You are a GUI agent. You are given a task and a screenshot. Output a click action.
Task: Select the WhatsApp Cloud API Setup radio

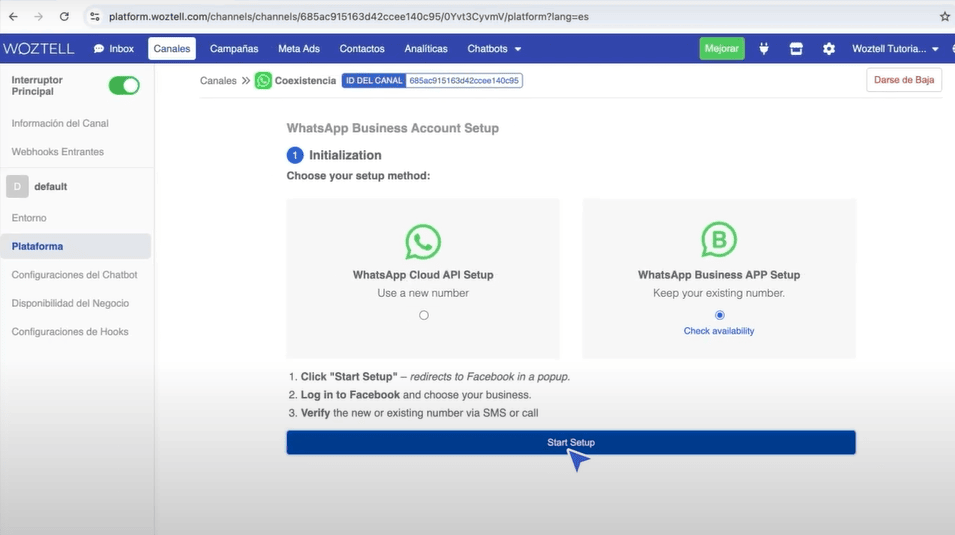424,315
